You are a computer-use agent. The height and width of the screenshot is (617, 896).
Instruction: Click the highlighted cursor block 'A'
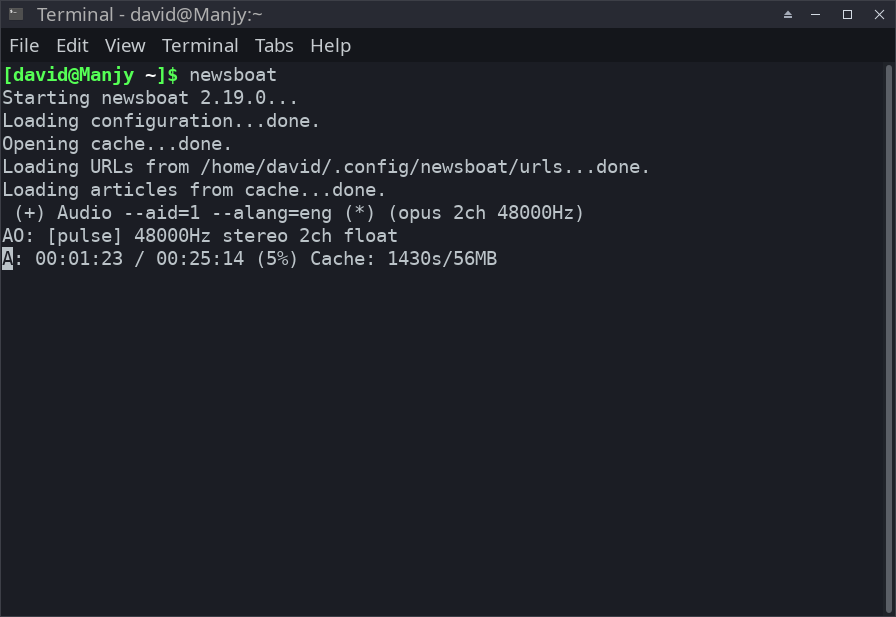(8, 259)
